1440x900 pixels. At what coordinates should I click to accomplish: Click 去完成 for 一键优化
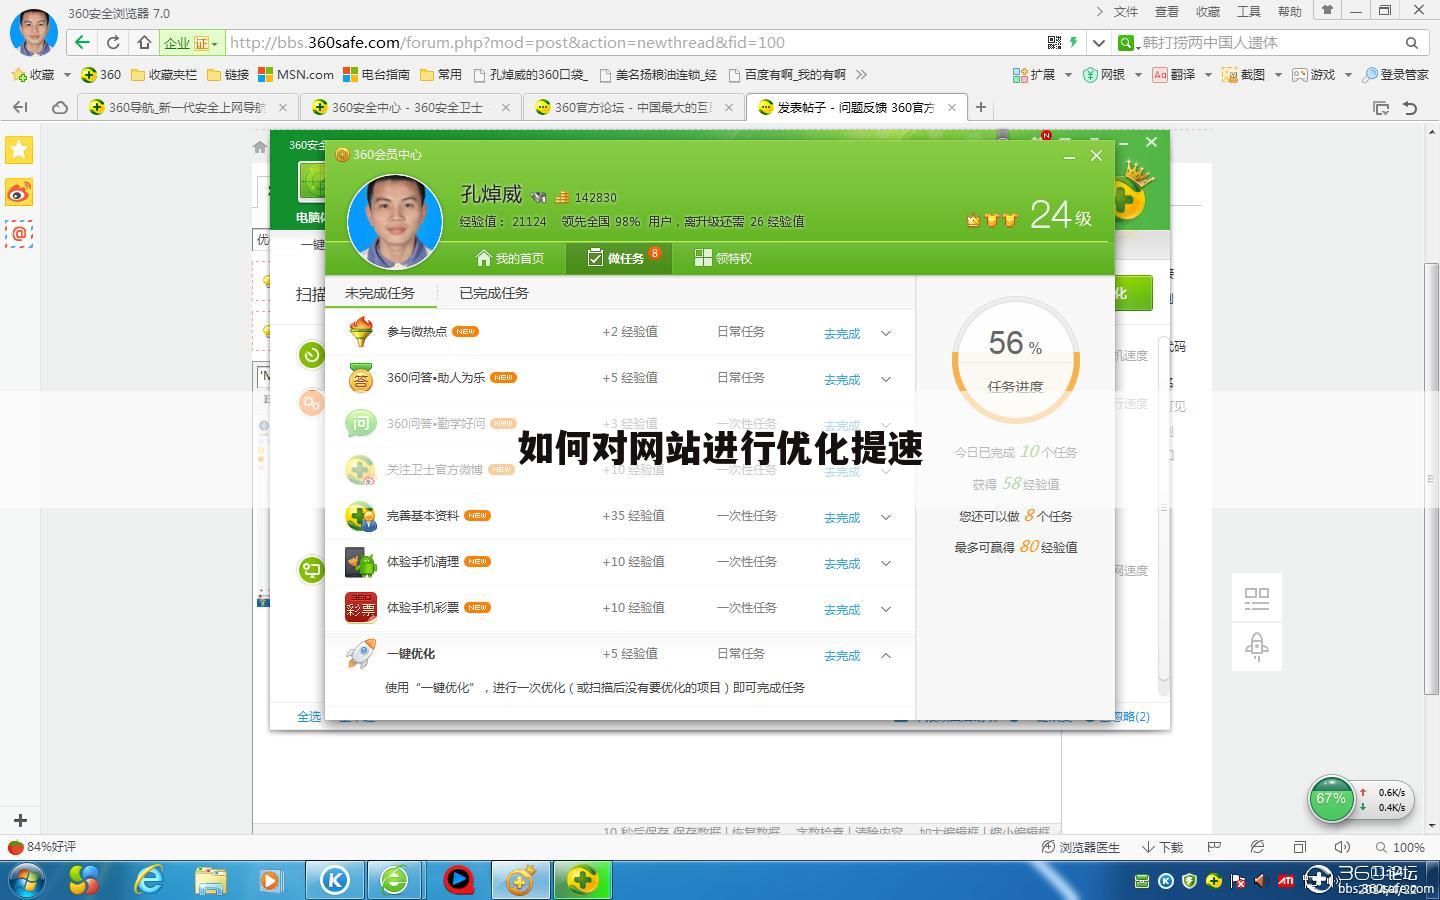coord(842,656)
